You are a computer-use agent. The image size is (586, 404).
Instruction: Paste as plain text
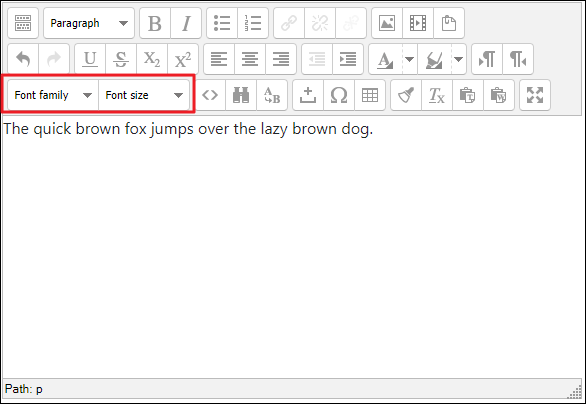coord(468,95)
